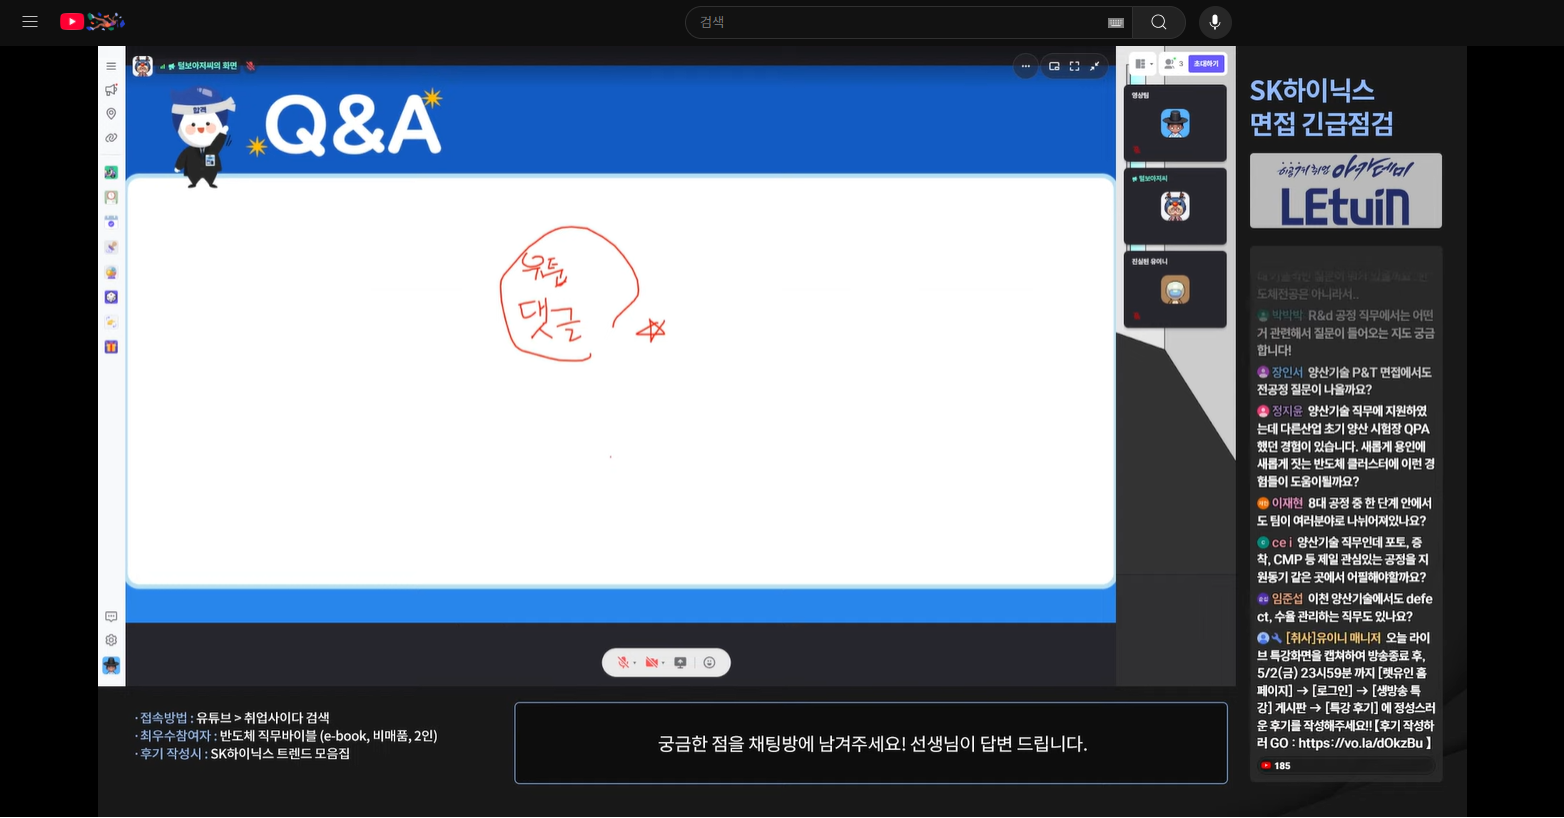
Task: Open the calendar check app icon in sidebar
Action: coord(111,222)
